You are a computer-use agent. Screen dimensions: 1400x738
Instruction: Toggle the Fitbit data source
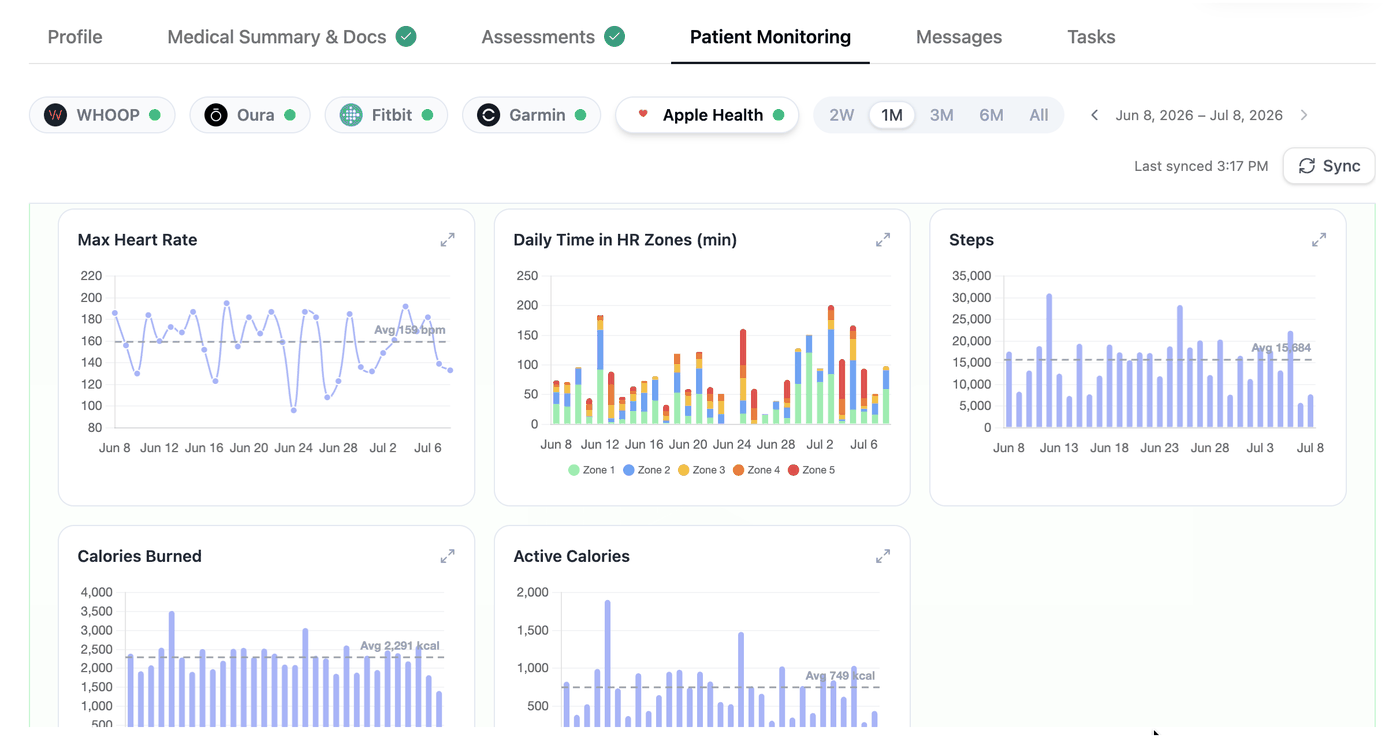[x=386, y=115]
